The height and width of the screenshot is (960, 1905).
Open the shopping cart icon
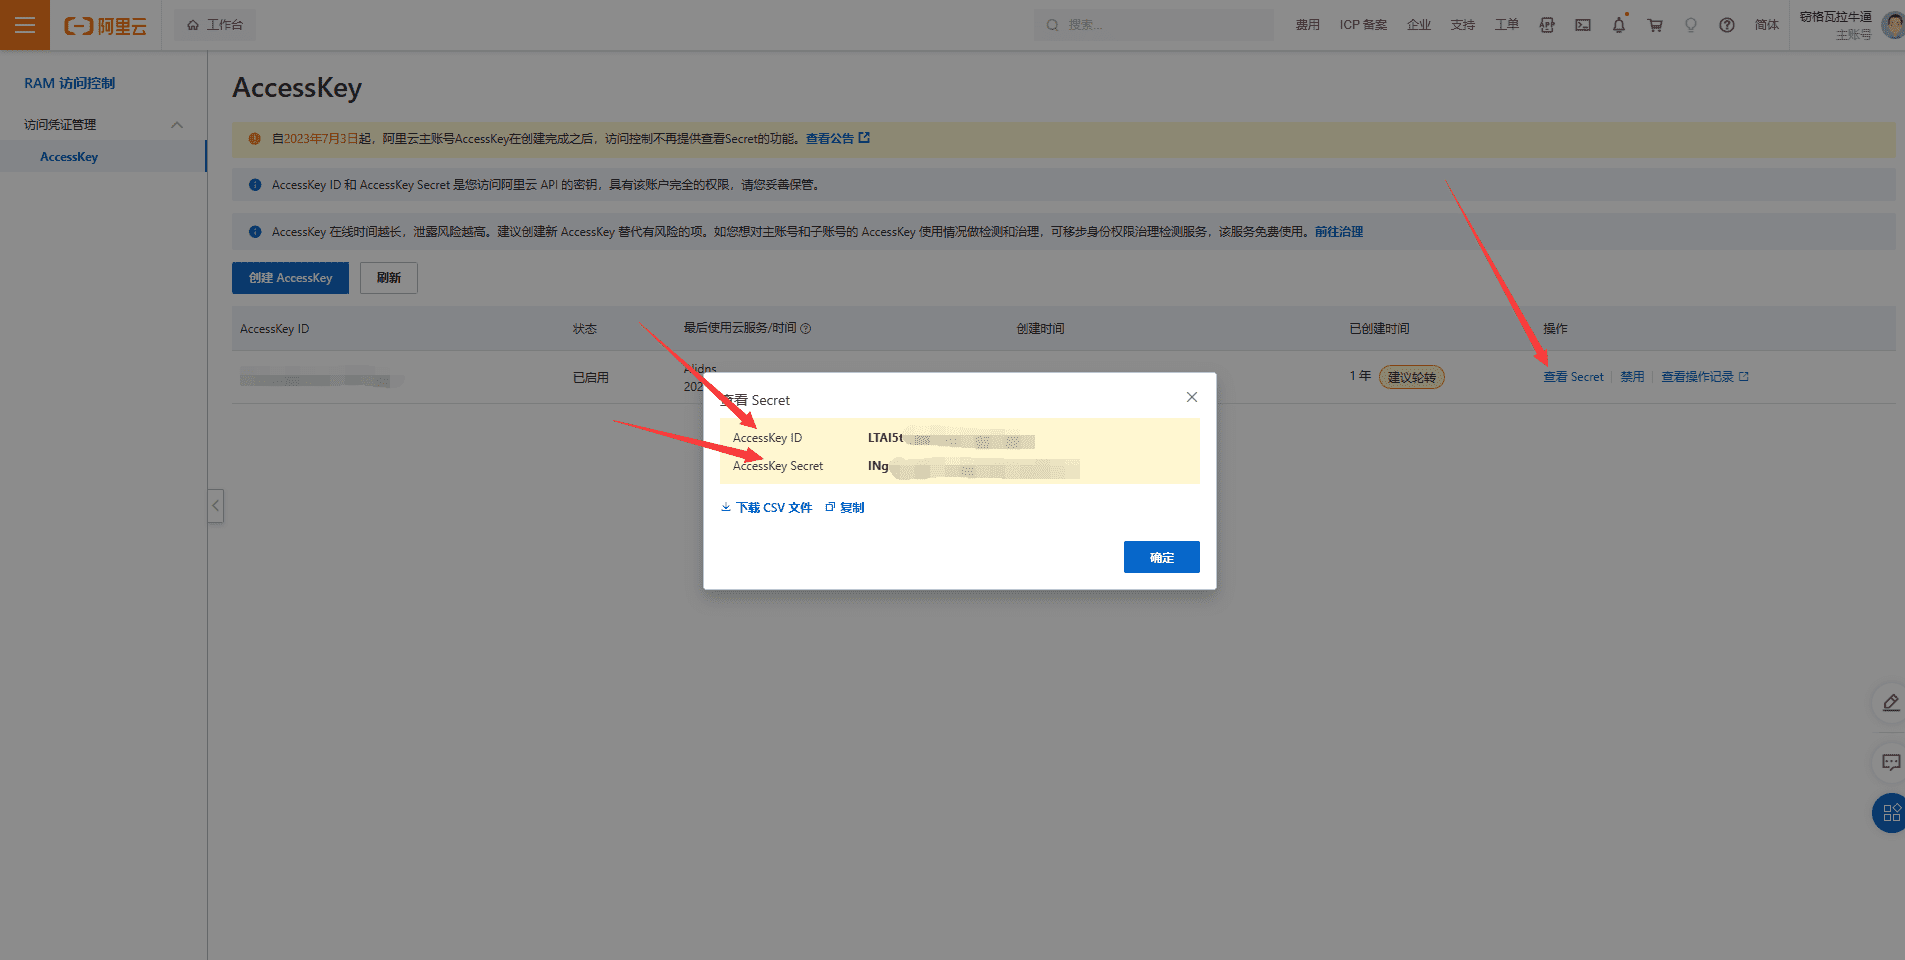1655,25
